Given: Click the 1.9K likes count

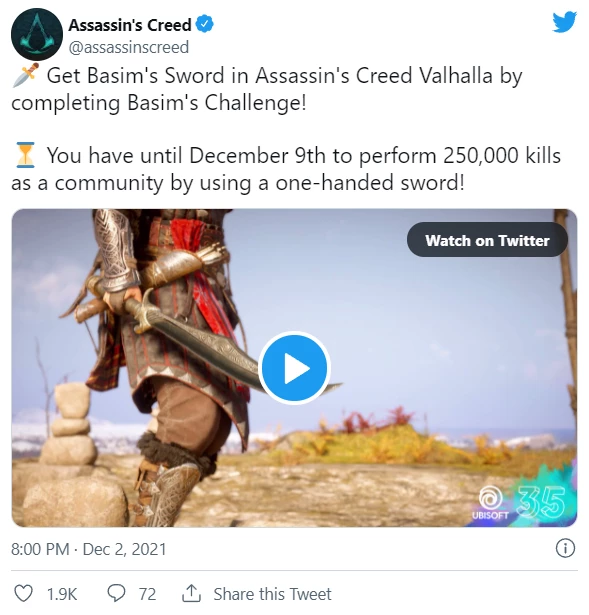Looking at the screenshot, I should [x=62, y=594].
